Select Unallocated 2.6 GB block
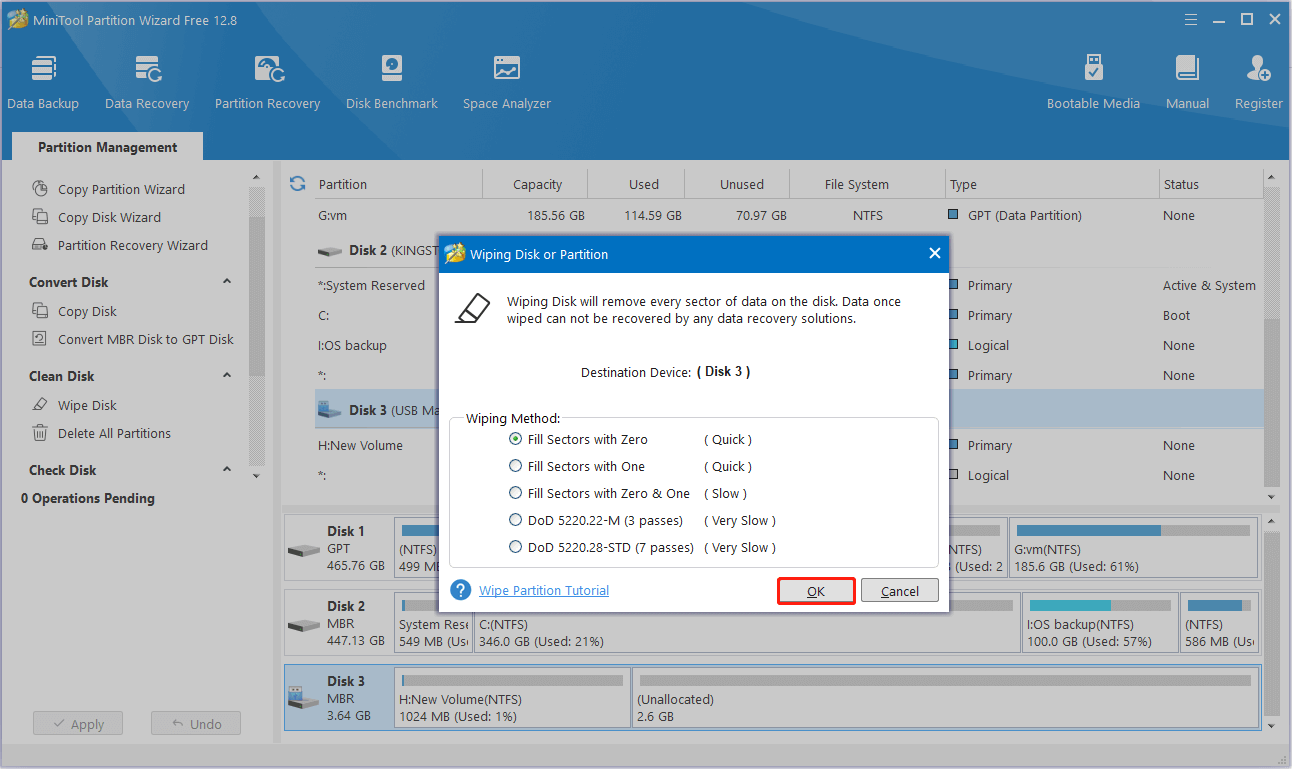The height and width of the screenshot is (769, 1292). [x=944, y=698]
